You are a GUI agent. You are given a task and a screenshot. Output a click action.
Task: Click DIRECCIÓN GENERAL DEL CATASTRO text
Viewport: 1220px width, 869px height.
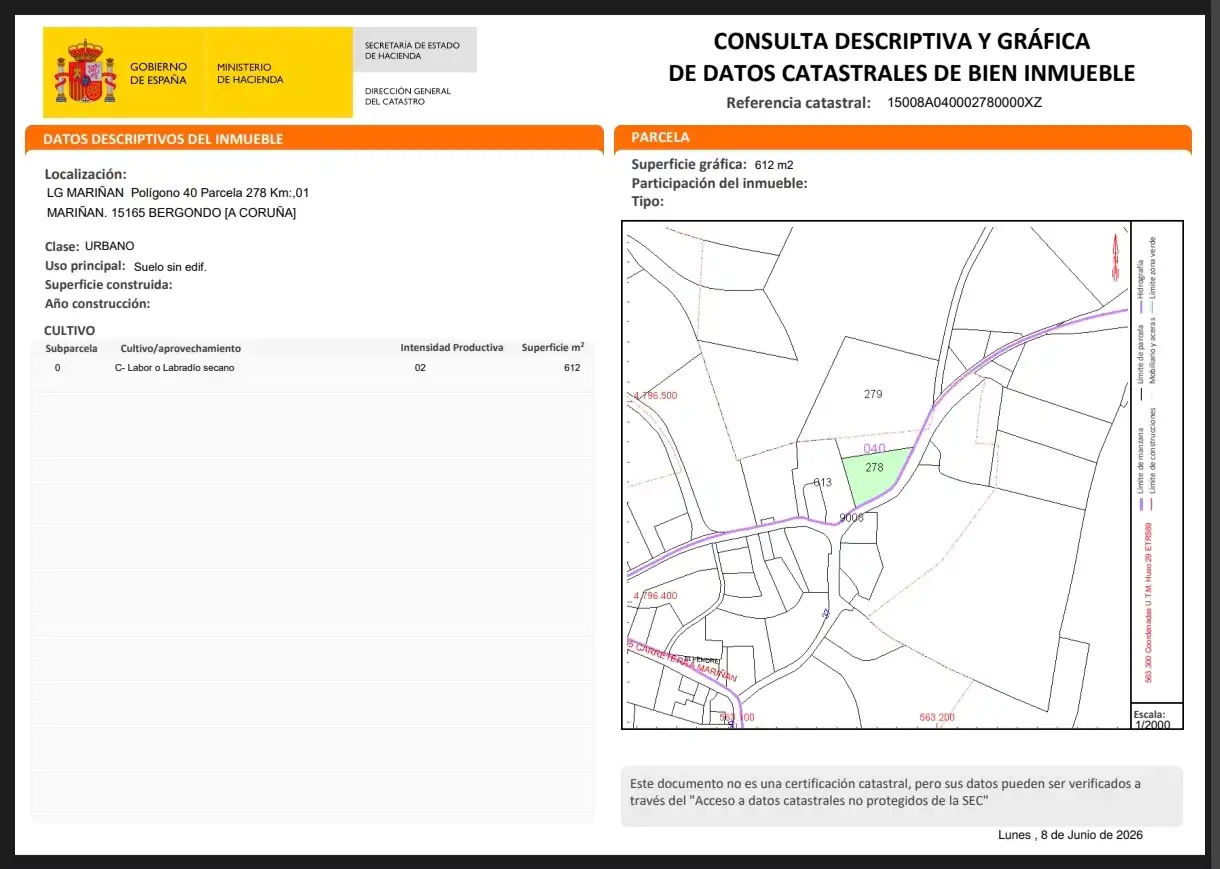coord(407,96)
